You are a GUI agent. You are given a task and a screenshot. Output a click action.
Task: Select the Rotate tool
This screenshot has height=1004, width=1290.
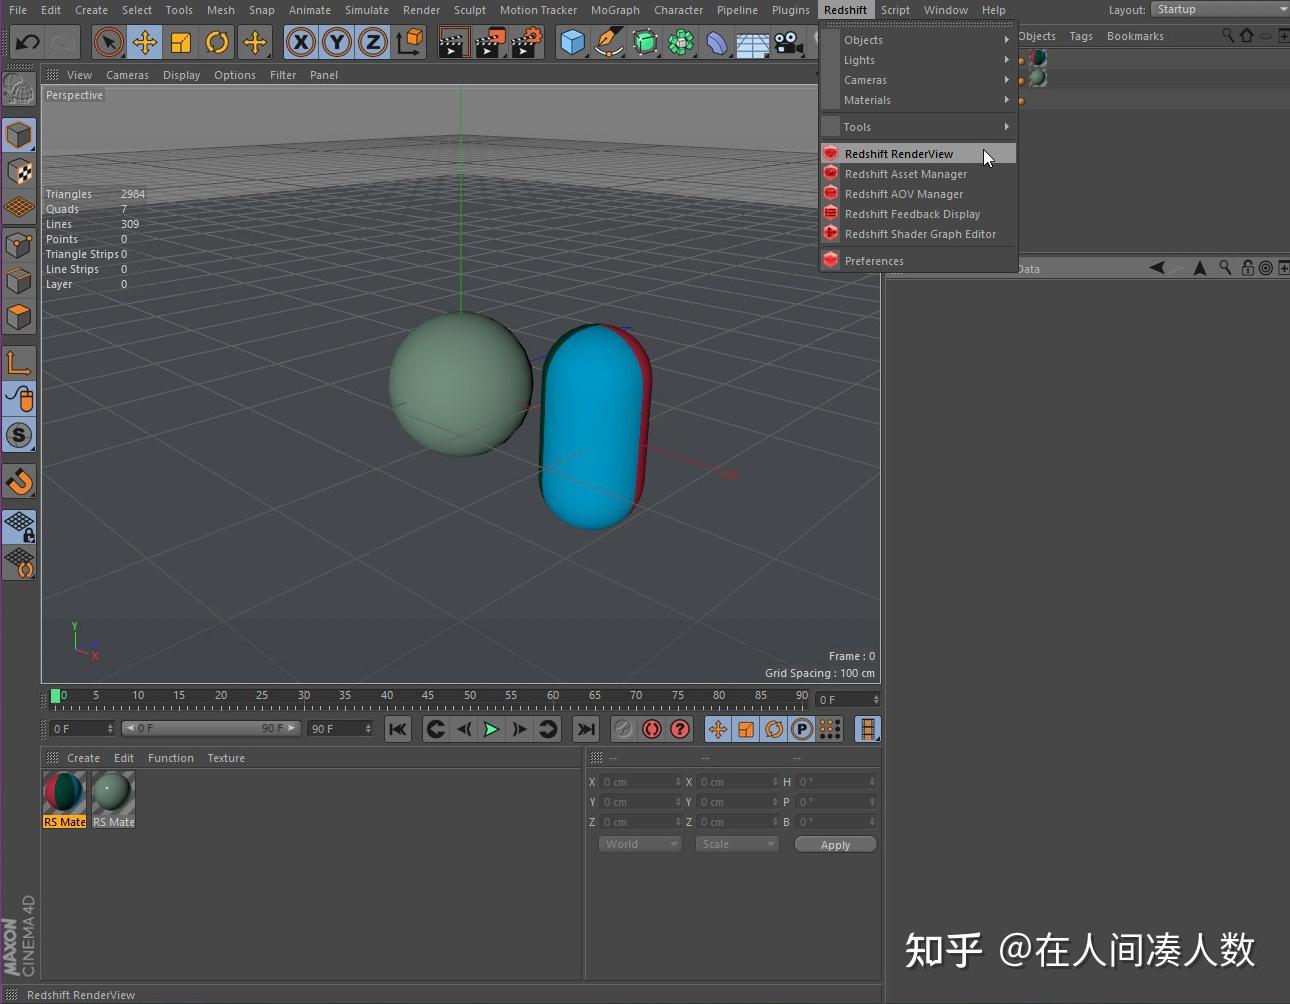point(218,42)
